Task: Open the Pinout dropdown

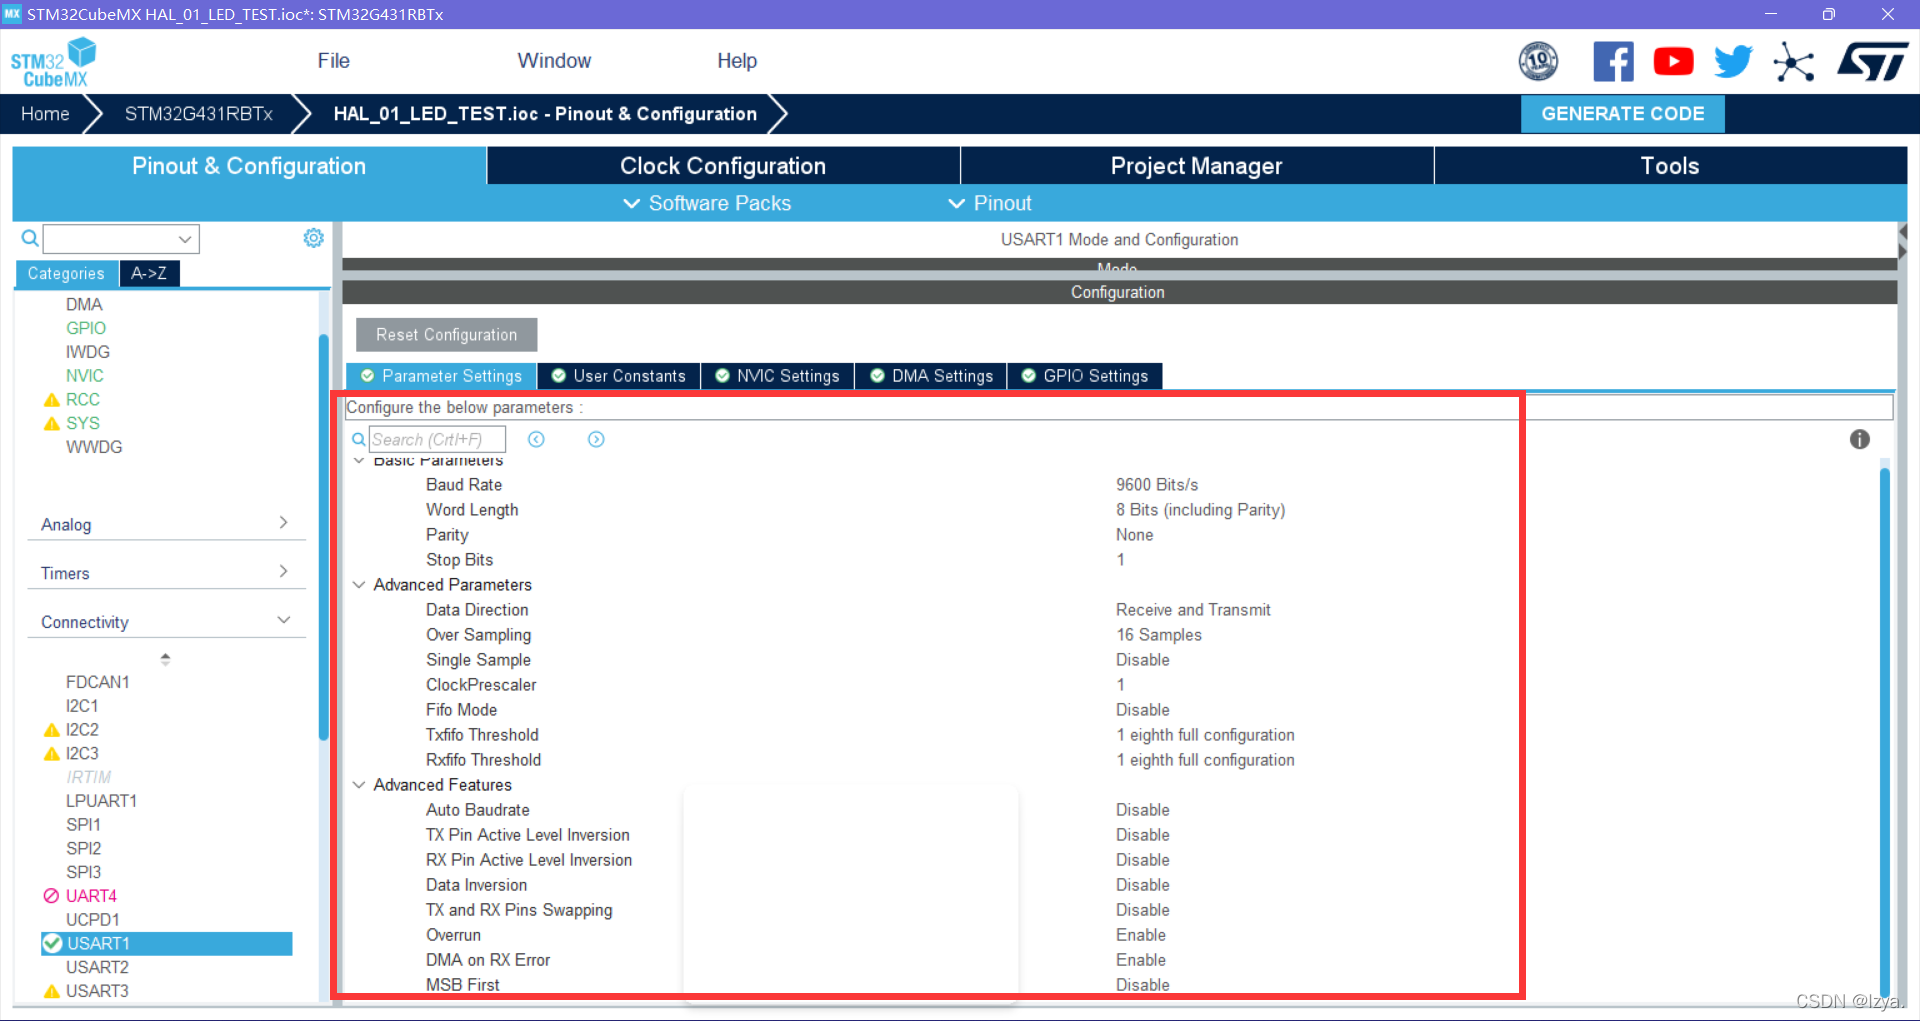Action: (x=989, y=203)
